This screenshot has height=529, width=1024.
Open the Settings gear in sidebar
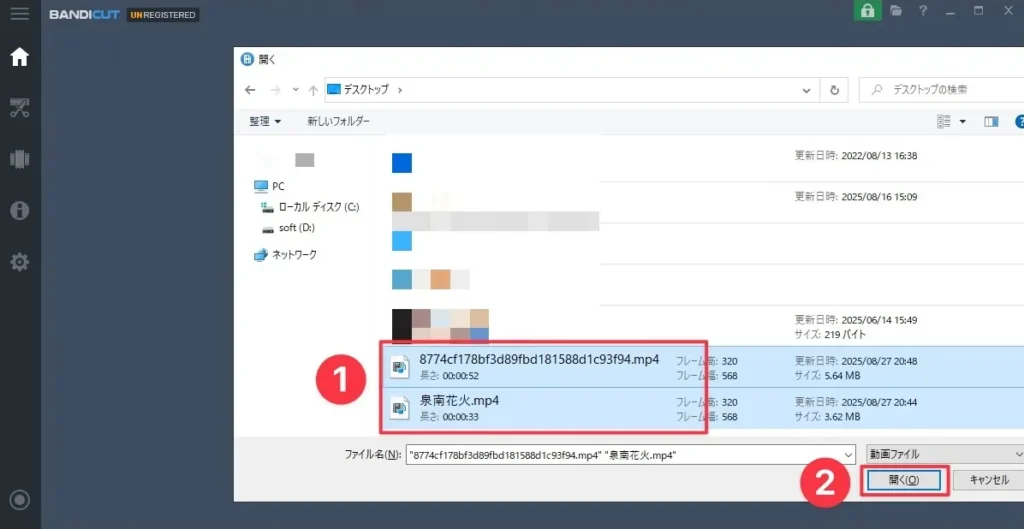point(20,262)
